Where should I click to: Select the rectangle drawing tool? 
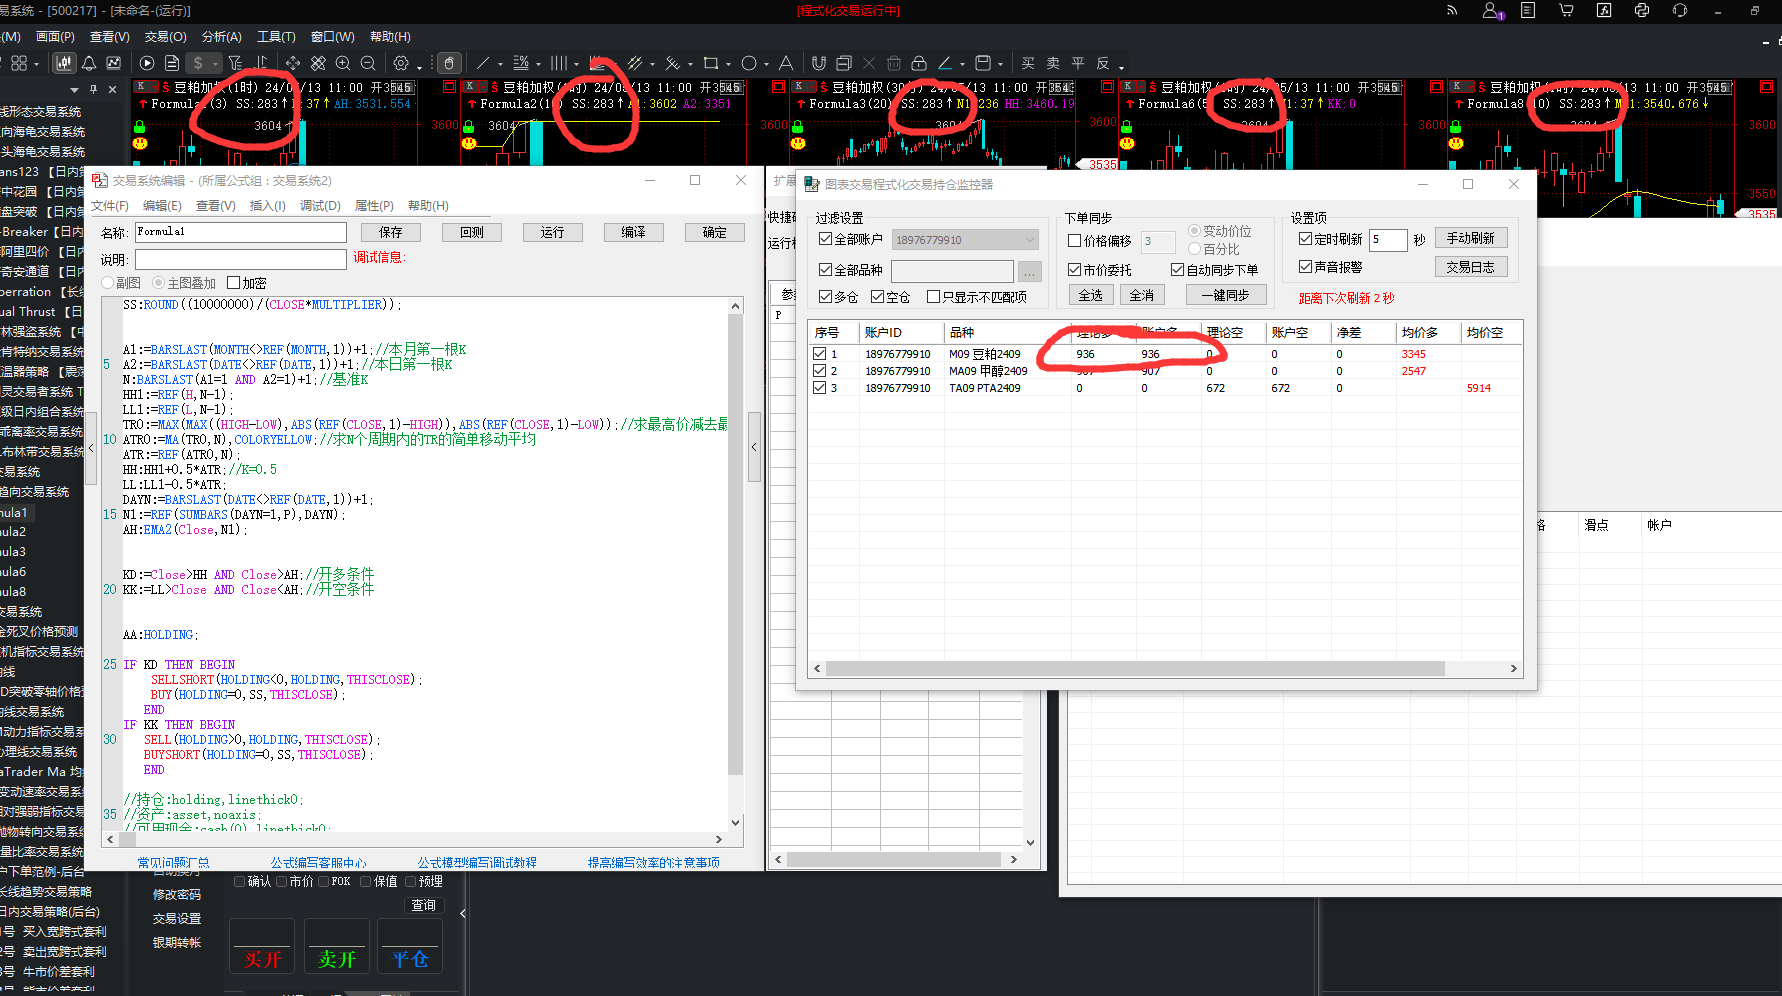pos(711,63)
